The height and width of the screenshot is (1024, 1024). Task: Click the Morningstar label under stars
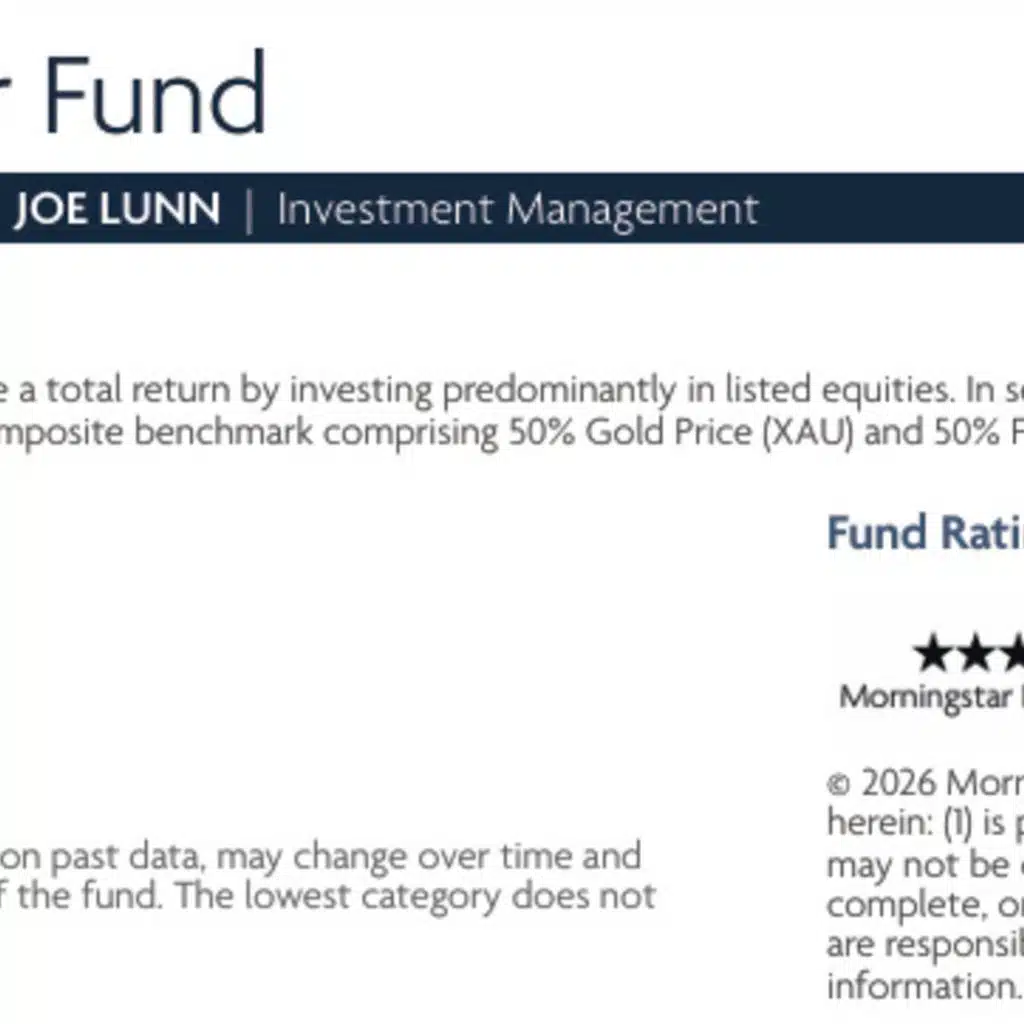coord(925,697)
